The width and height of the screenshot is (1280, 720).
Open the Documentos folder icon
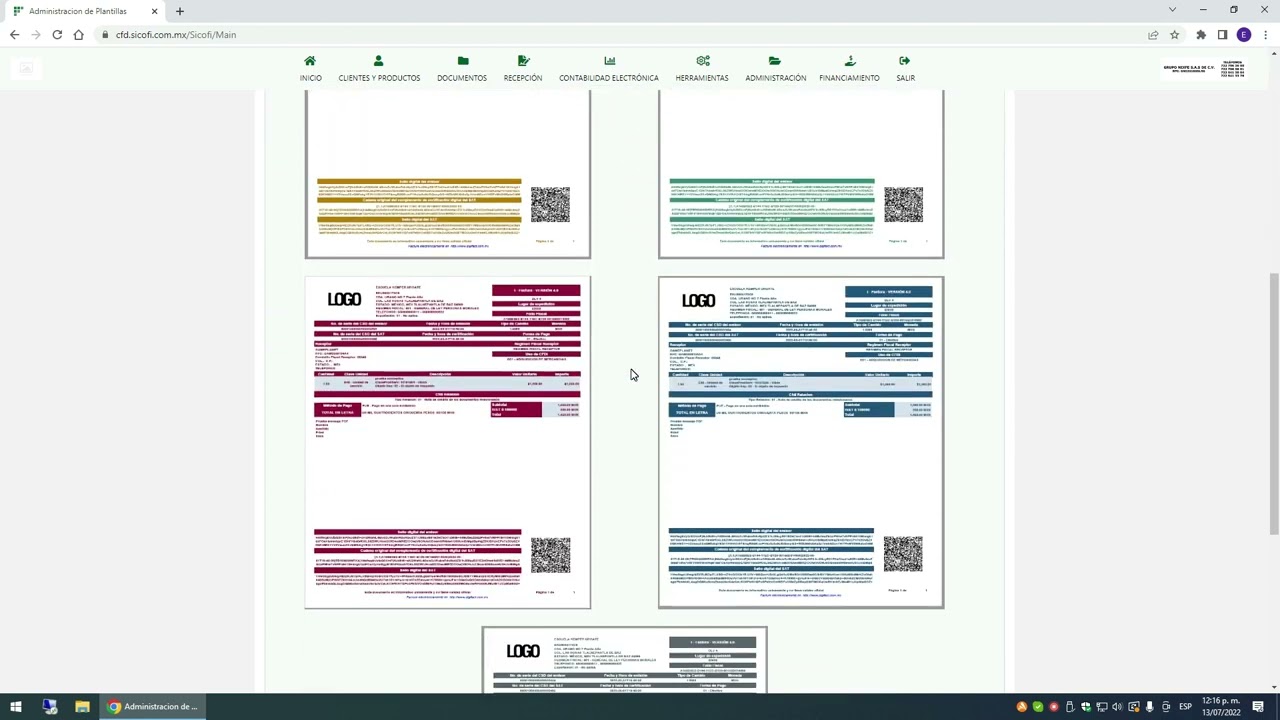[x=462, y=61]
